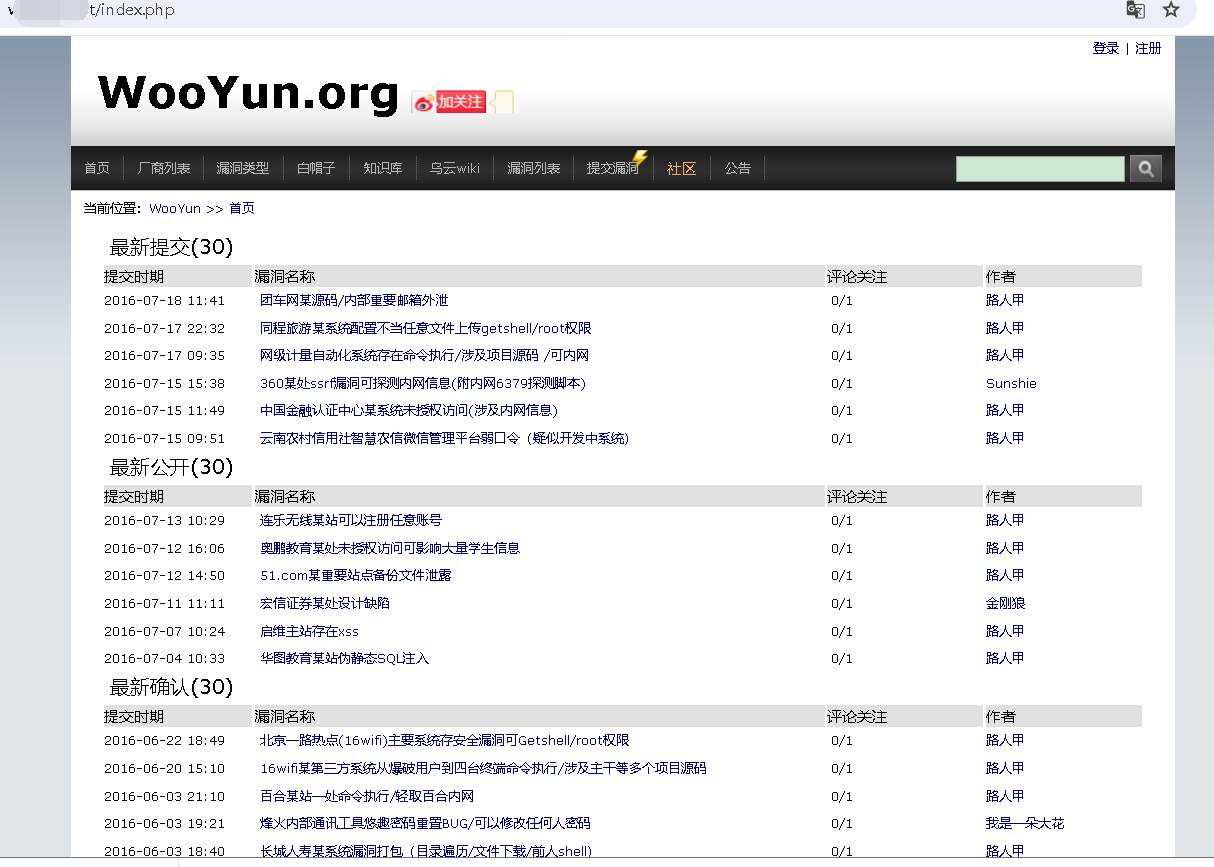
Task: Open the 漏洞类型 navigation item
Action: point(243,169)
